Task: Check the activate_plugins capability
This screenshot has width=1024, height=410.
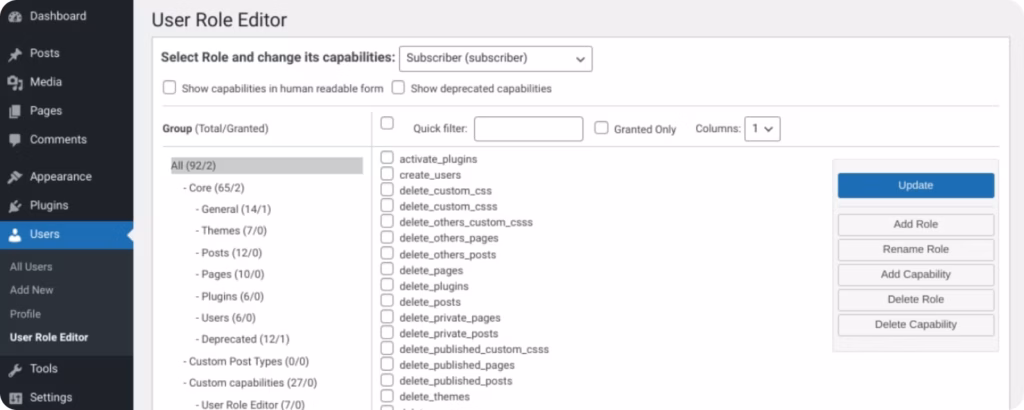Action: (x=387, y=157)
